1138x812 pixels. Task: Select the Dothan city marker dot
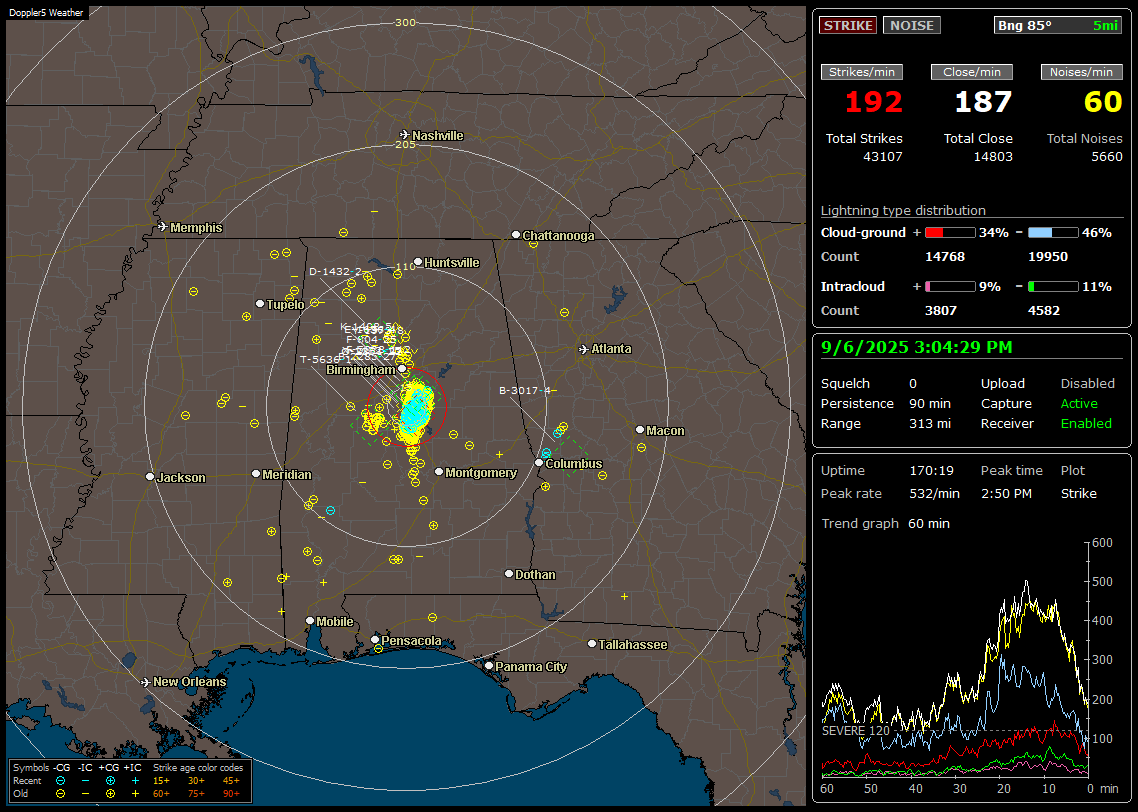509,573
